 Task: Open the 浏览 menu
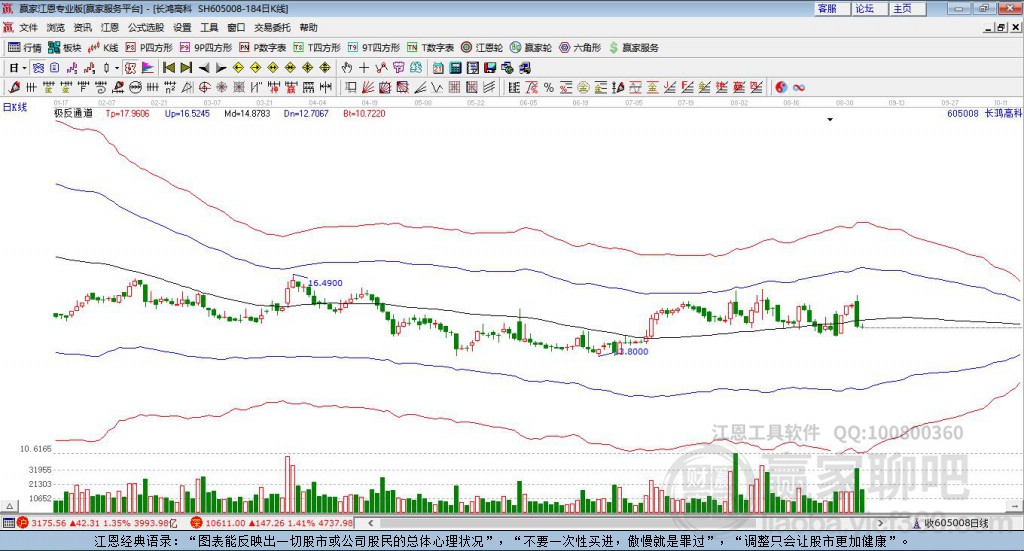[x=56, y=27]
